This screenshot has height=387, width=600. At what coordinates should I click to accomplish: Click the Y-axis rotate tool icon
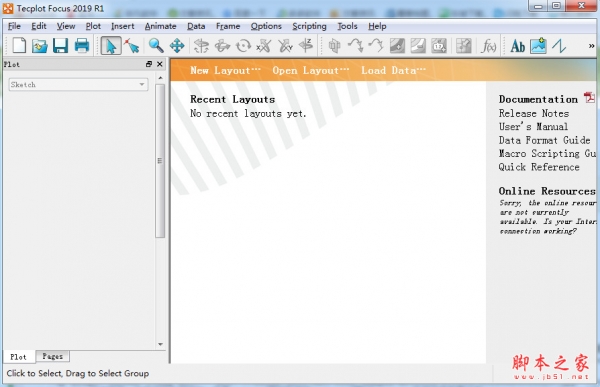[x=285, y=46]
